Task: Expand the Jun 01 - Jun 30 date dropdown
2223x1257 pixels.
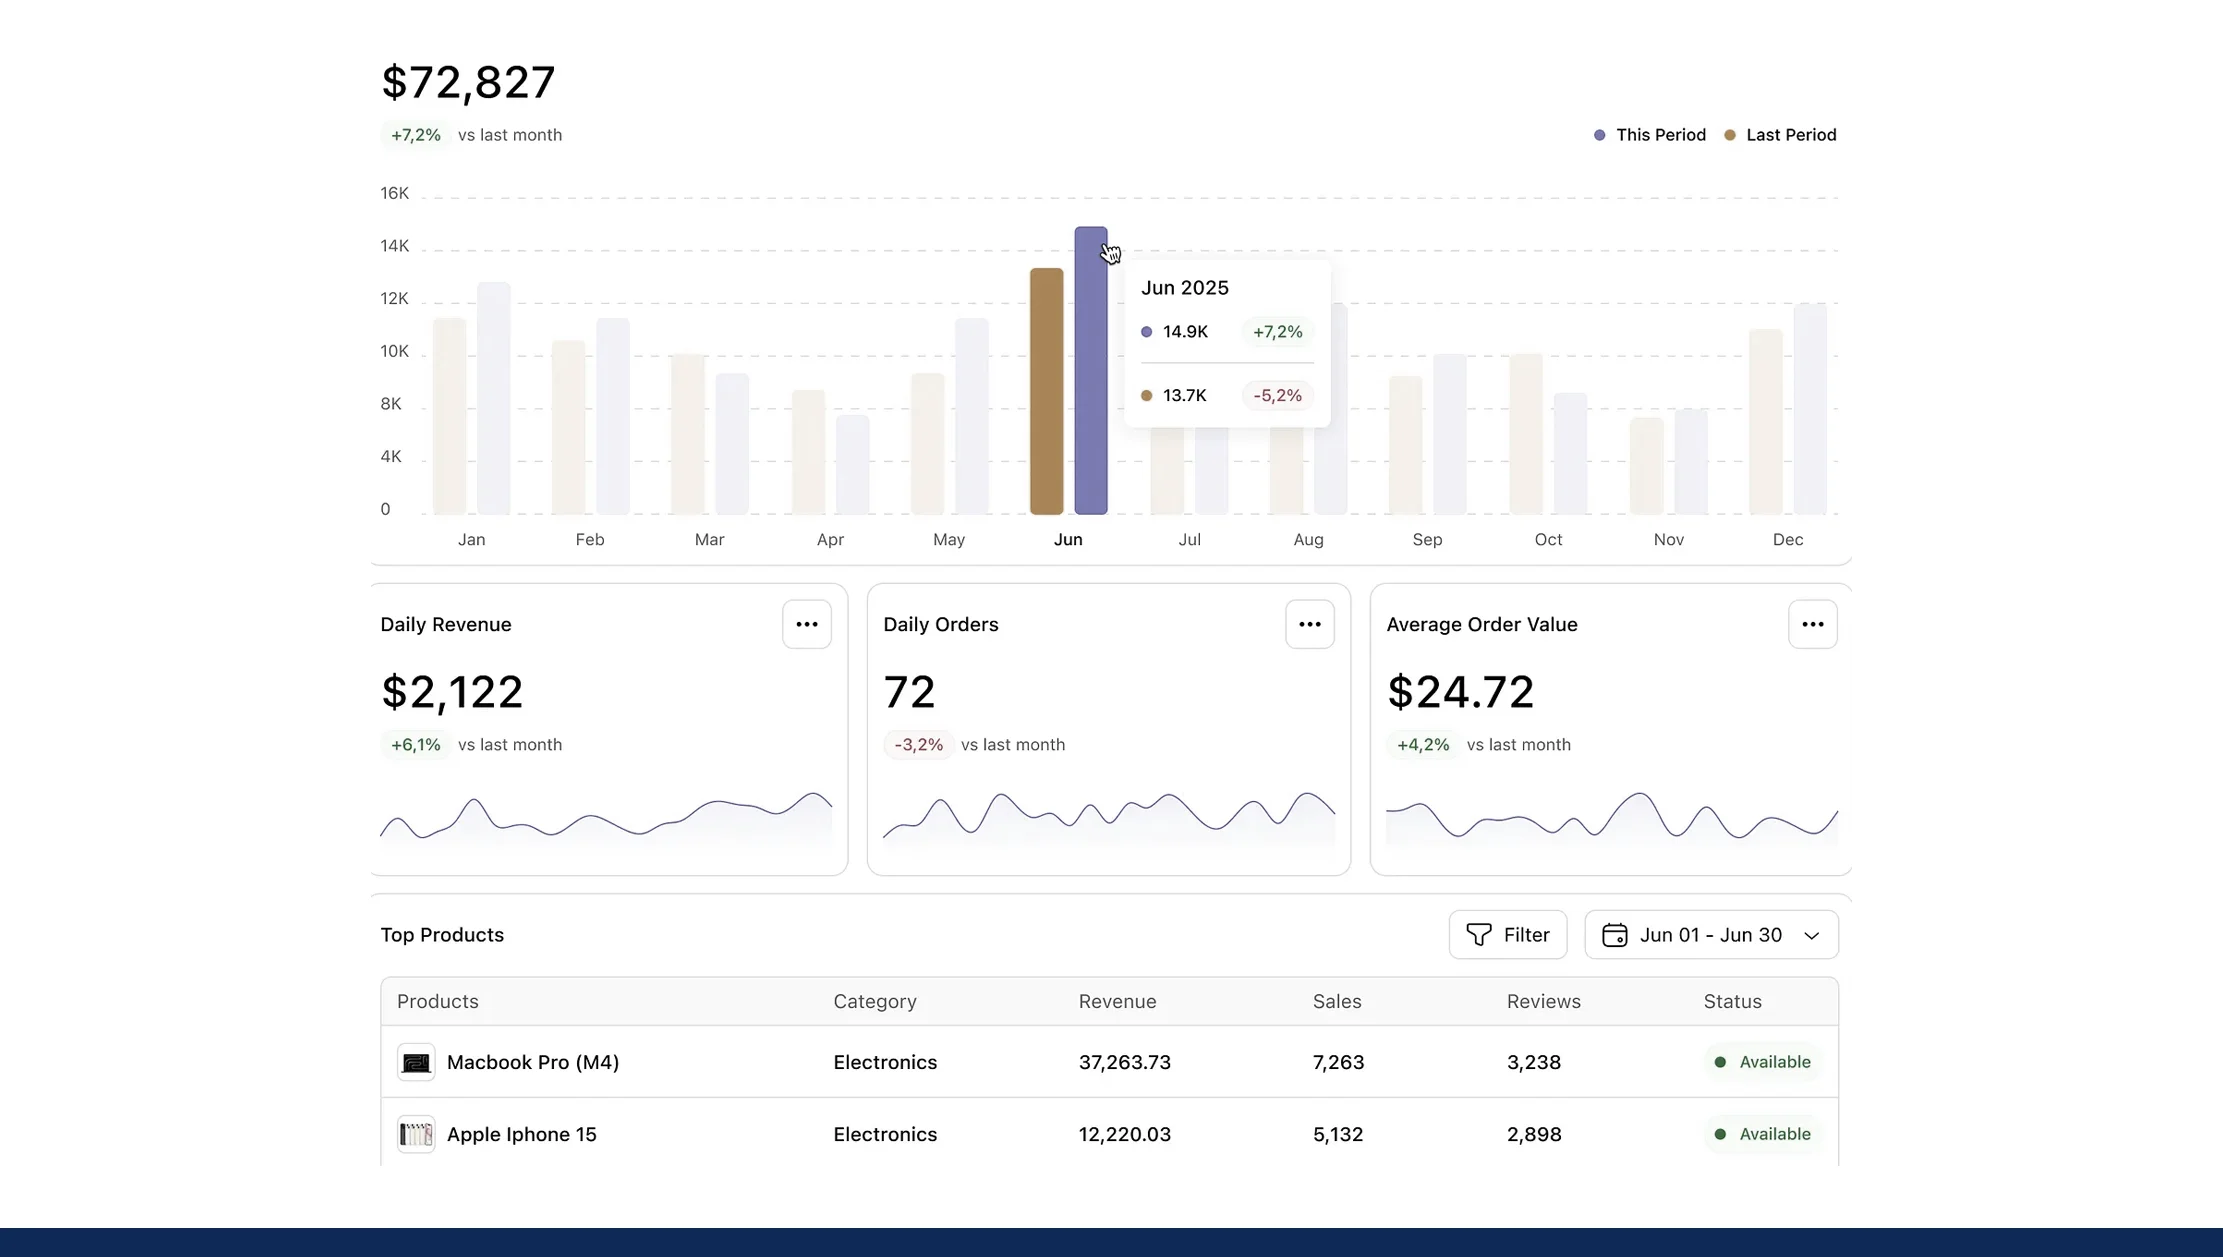Action: point(1711,934)
